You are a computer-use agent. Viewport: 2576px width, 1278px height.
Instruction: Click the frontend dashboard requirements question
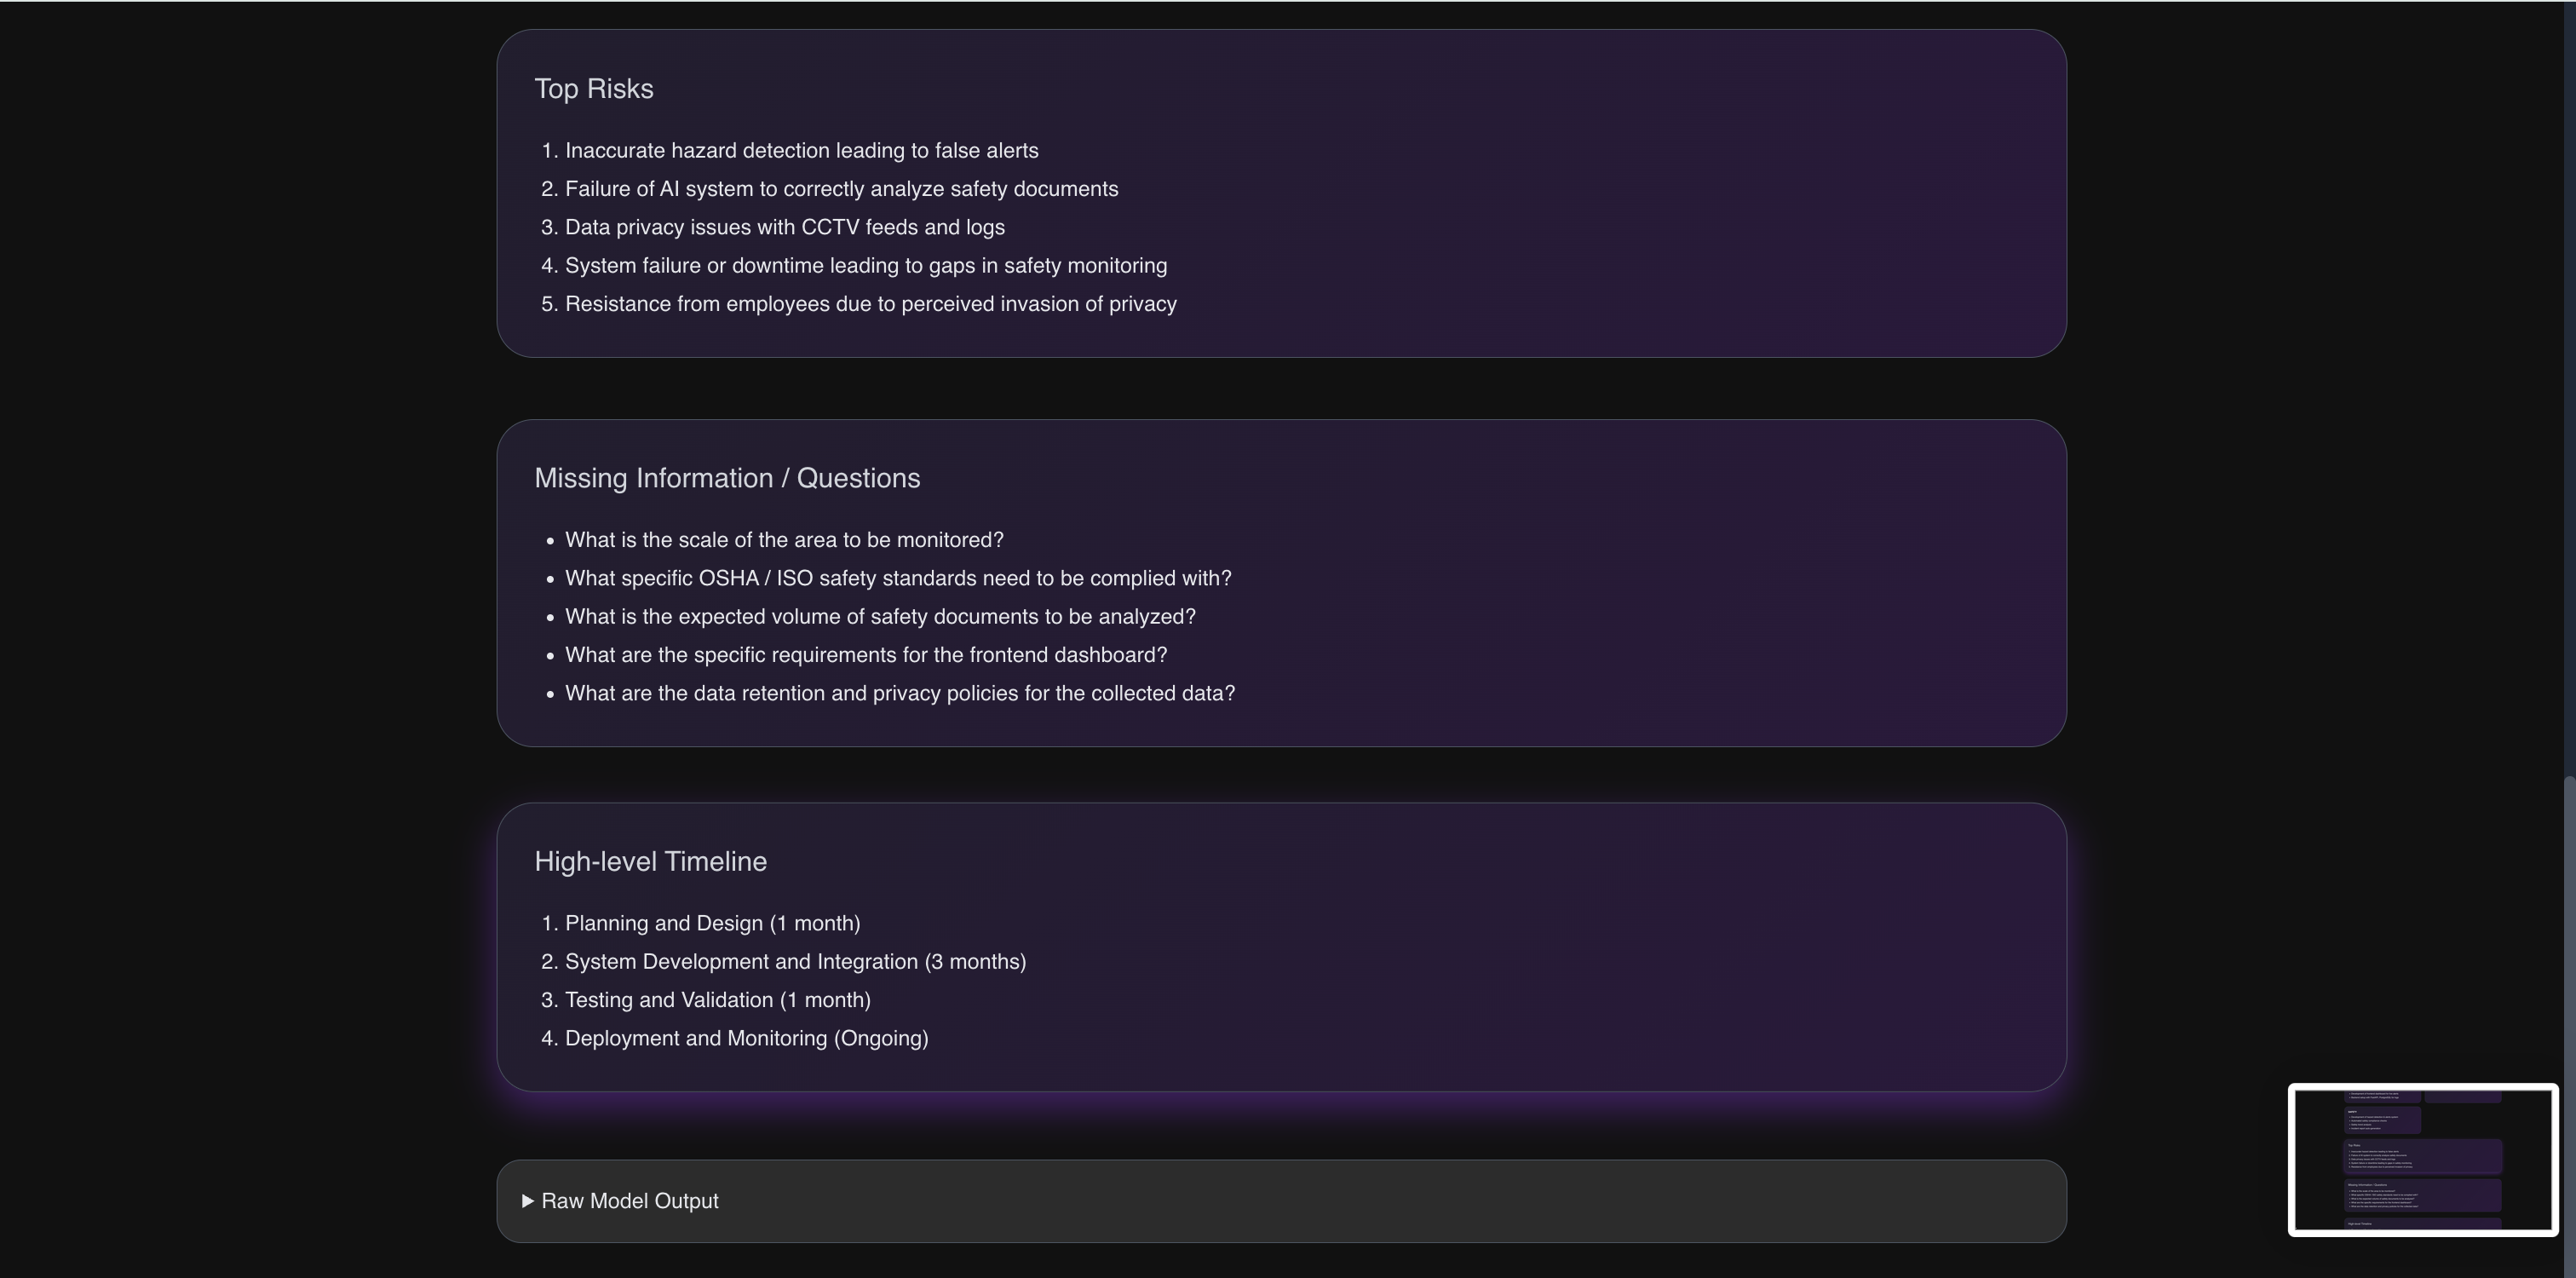[866, 655]
